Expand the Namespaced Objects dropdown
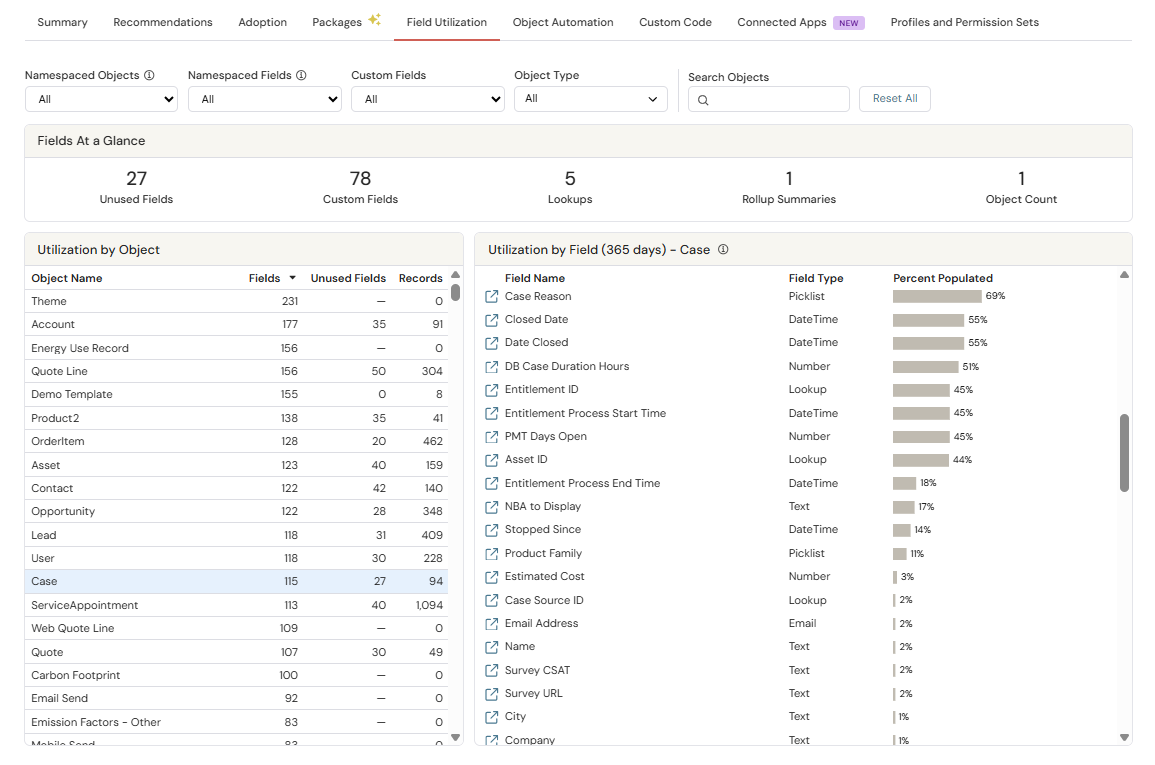Screen dimensions: 1155x765 tap(101, 99)
